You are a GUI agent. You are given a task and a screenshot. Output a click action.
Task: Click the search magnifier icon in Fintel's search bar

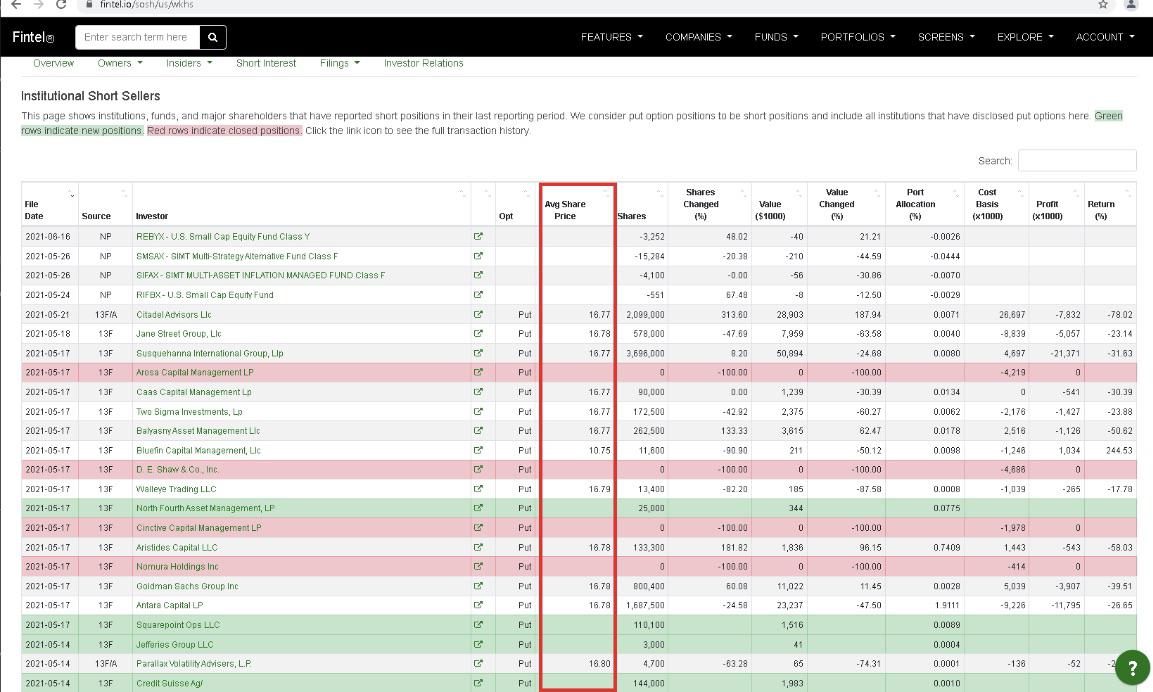point(211,37)
